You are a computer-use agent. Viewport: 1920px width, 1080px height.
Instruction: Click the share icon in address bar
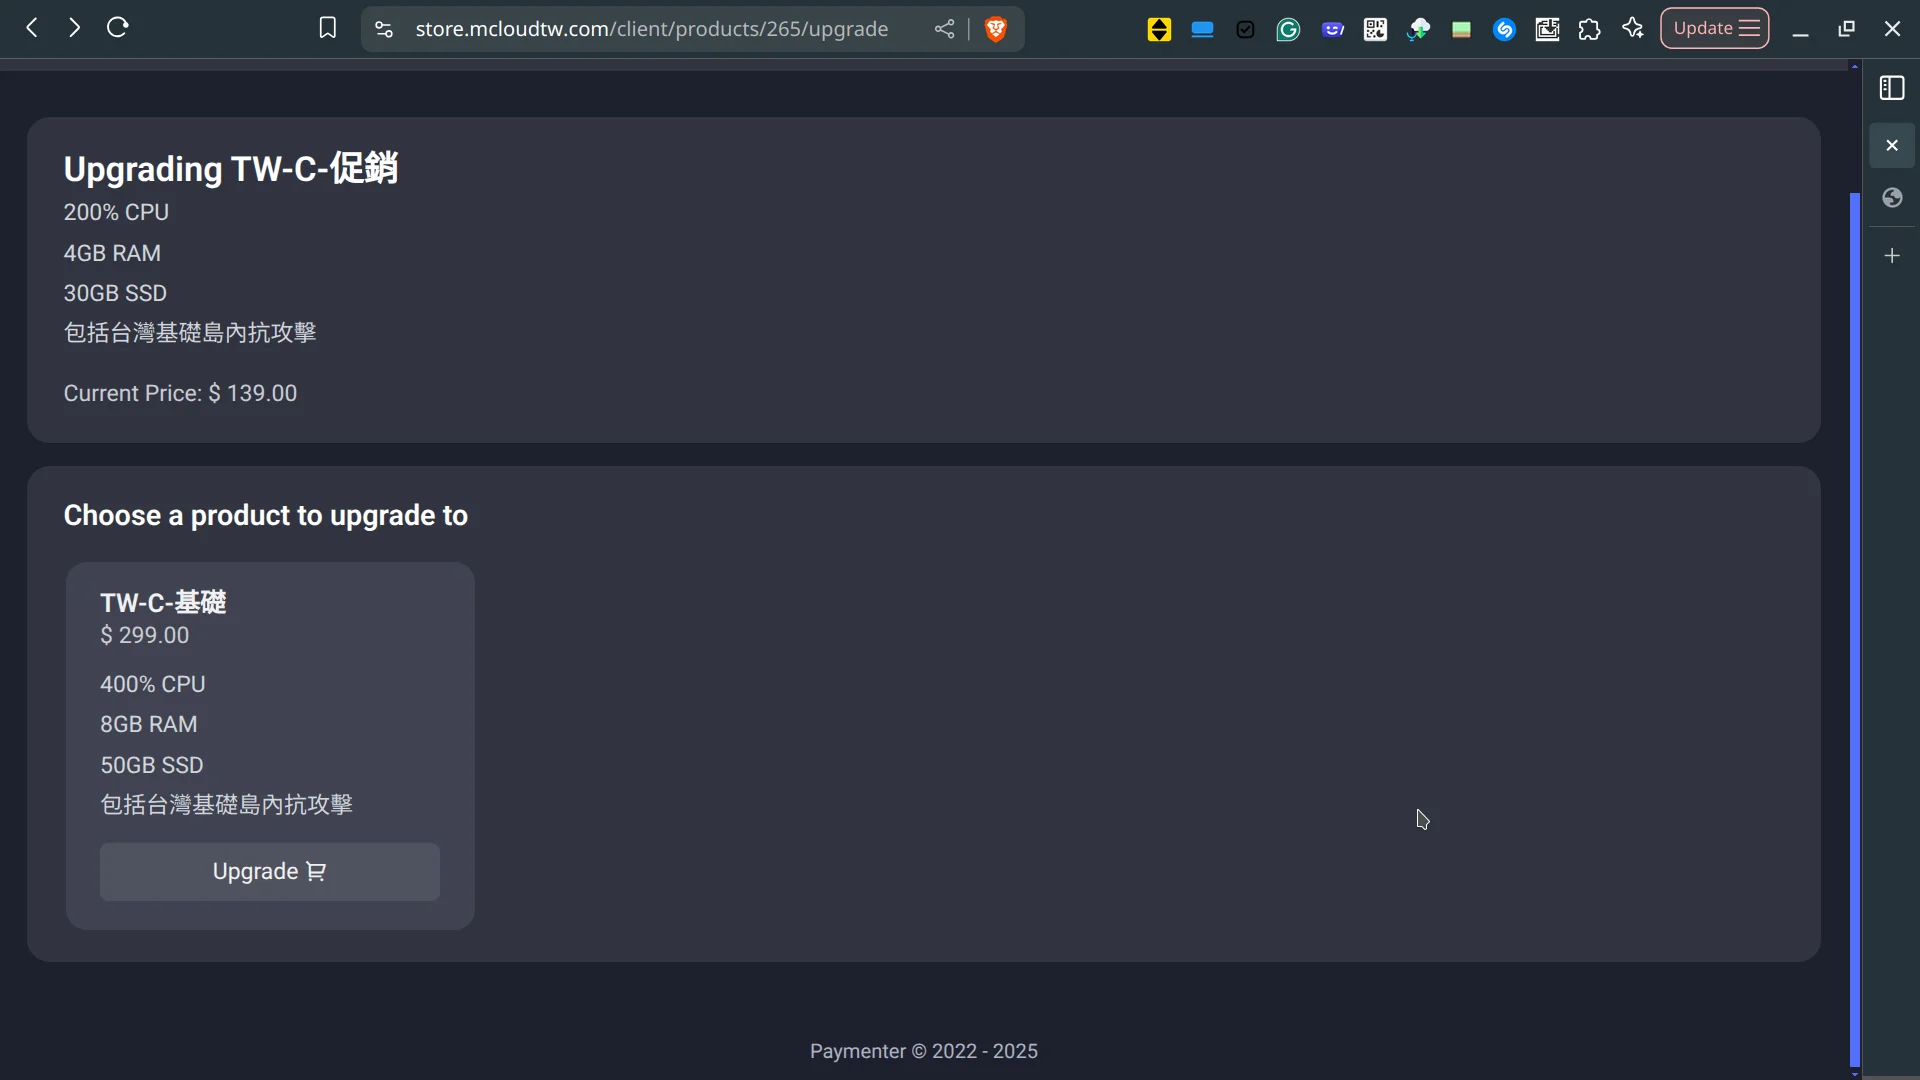[x=944, y=29]
